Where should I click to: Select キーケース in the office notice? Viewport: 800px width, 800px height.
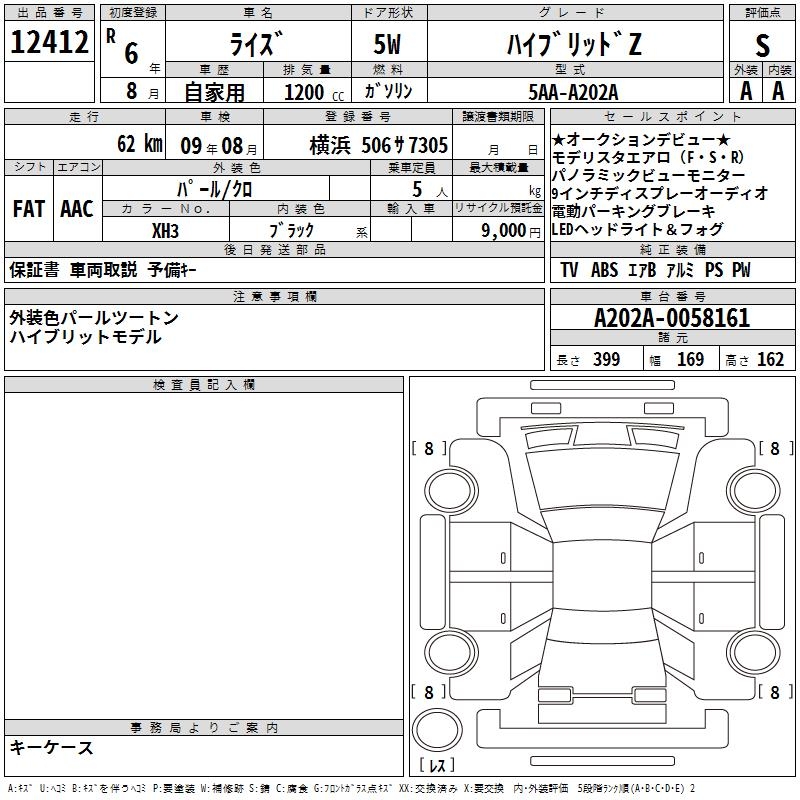point(52,748)
